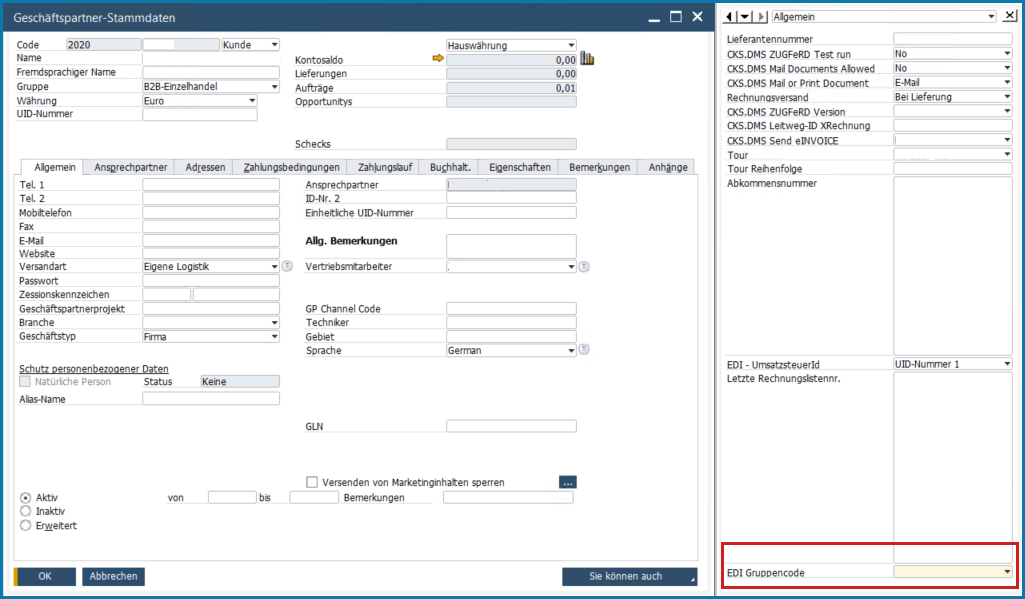Click the Abbrechen button
The height and width of the screenshot is (599, 1025).
114,576
